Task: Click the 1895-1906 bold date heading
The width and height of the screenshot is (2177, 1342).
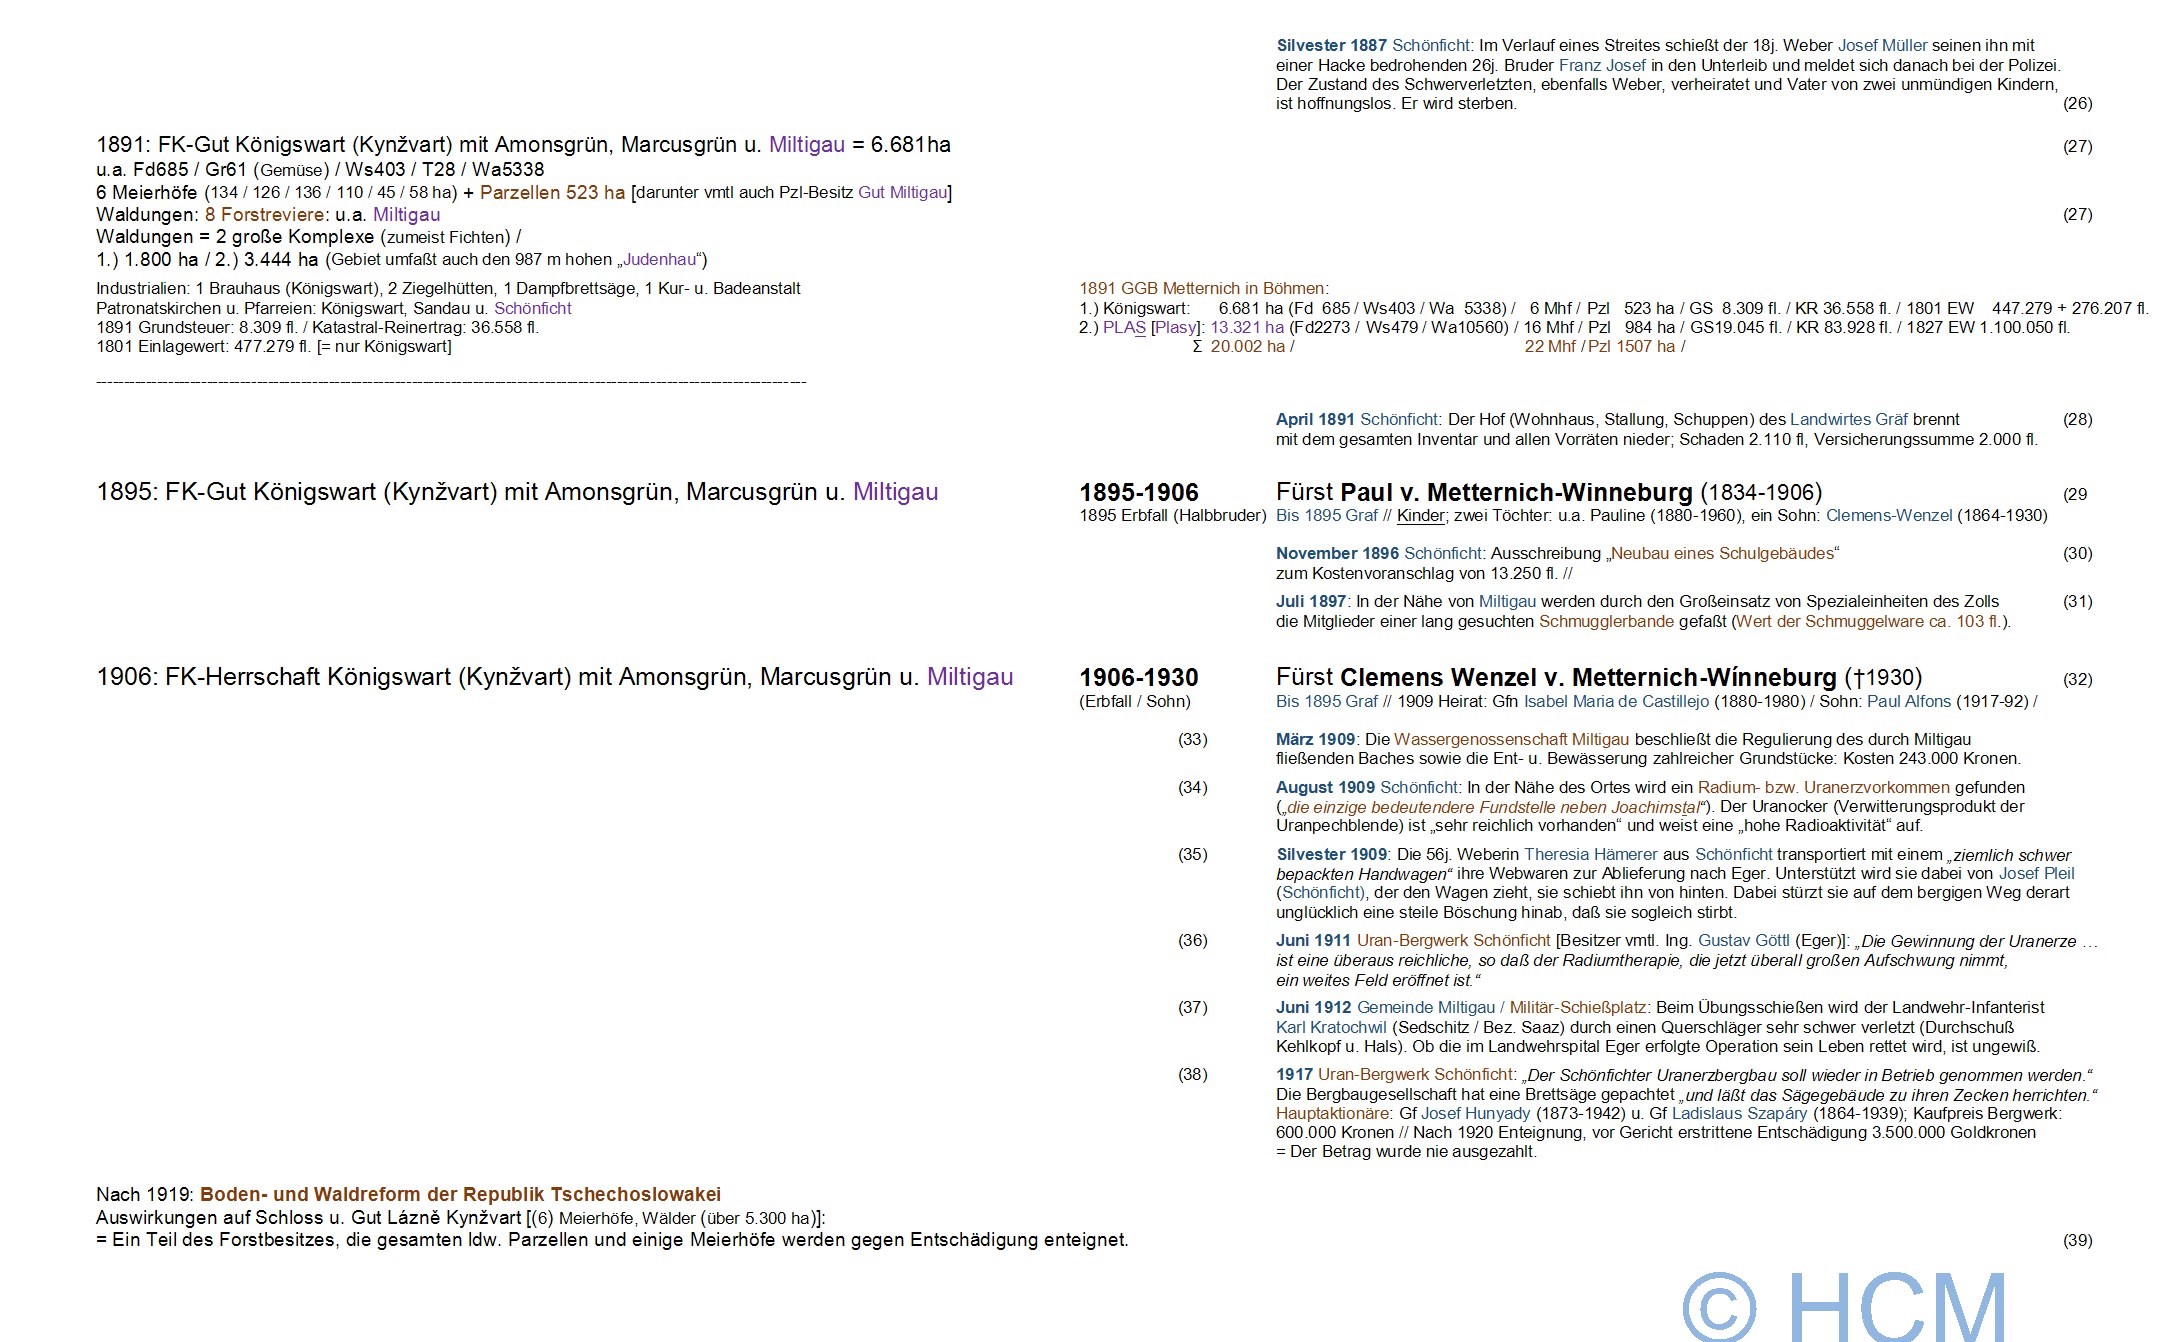Action: [x=1138, y=492]
